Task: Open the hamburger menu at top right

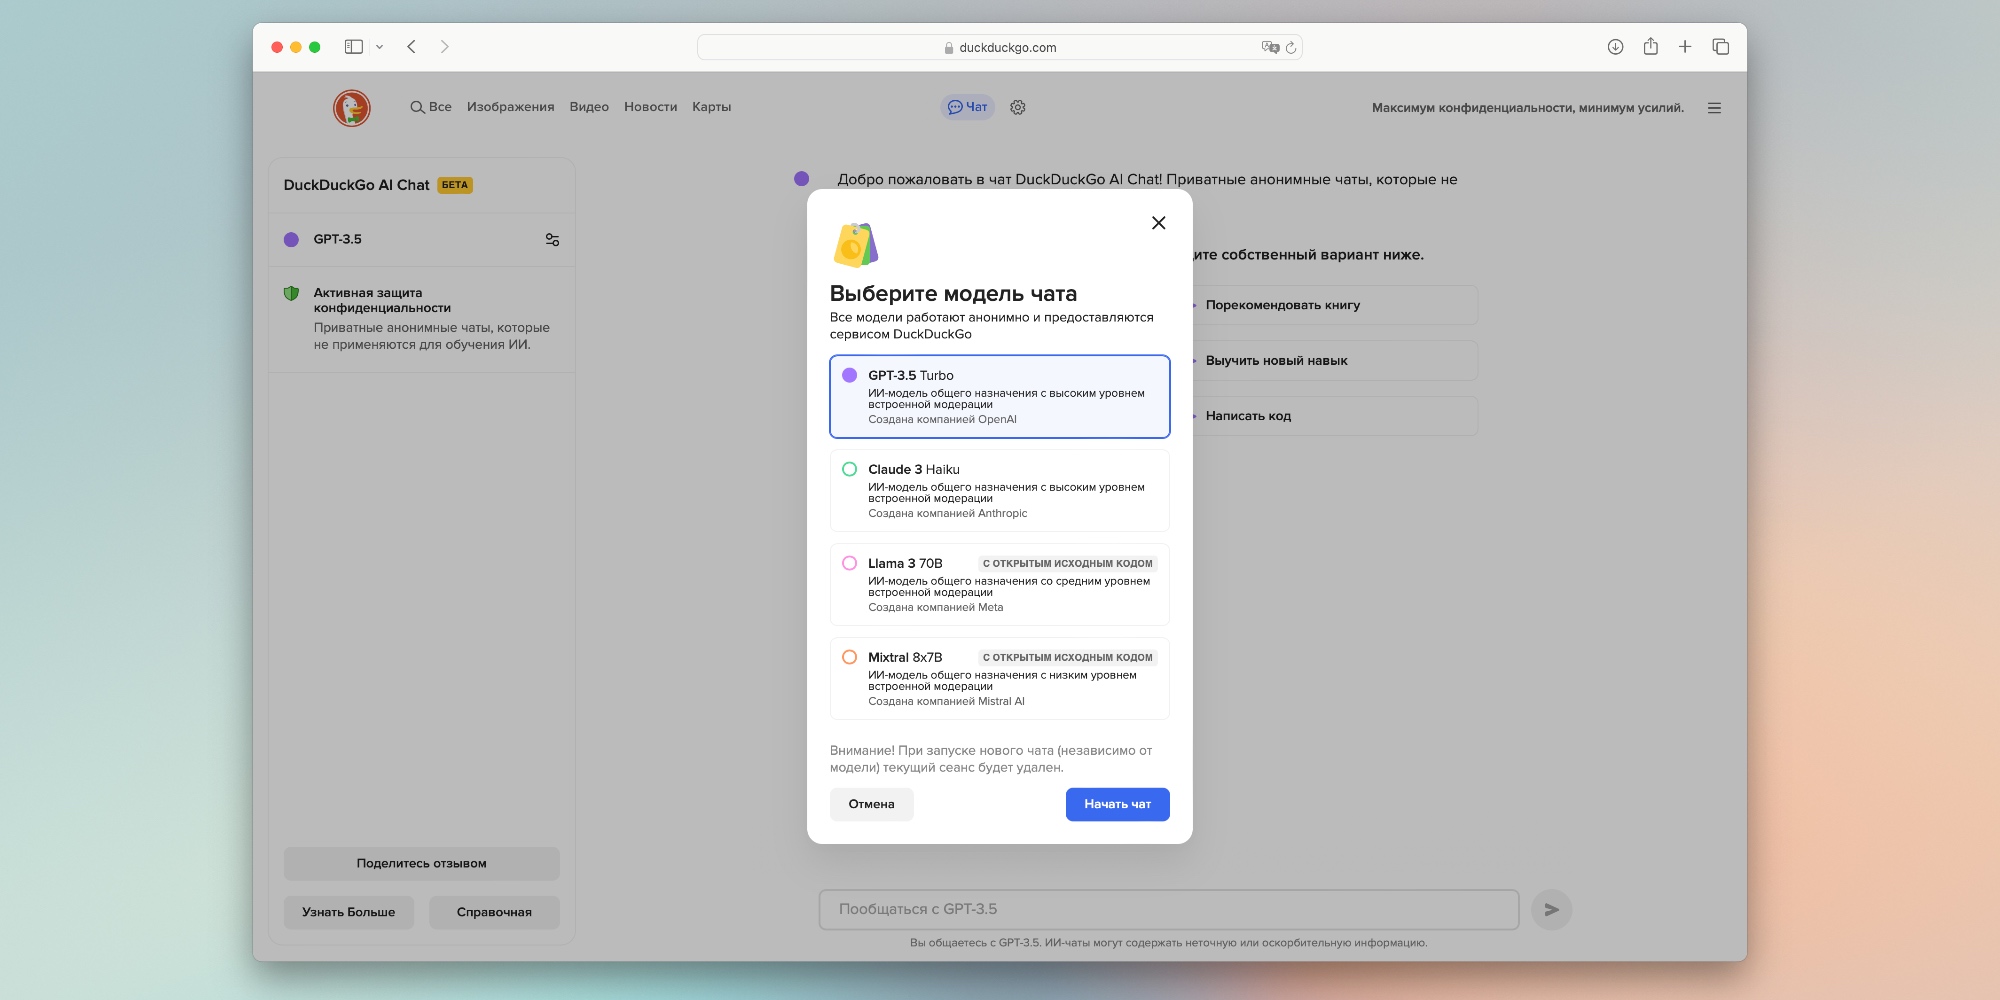Action: [x=1714, y=108]
